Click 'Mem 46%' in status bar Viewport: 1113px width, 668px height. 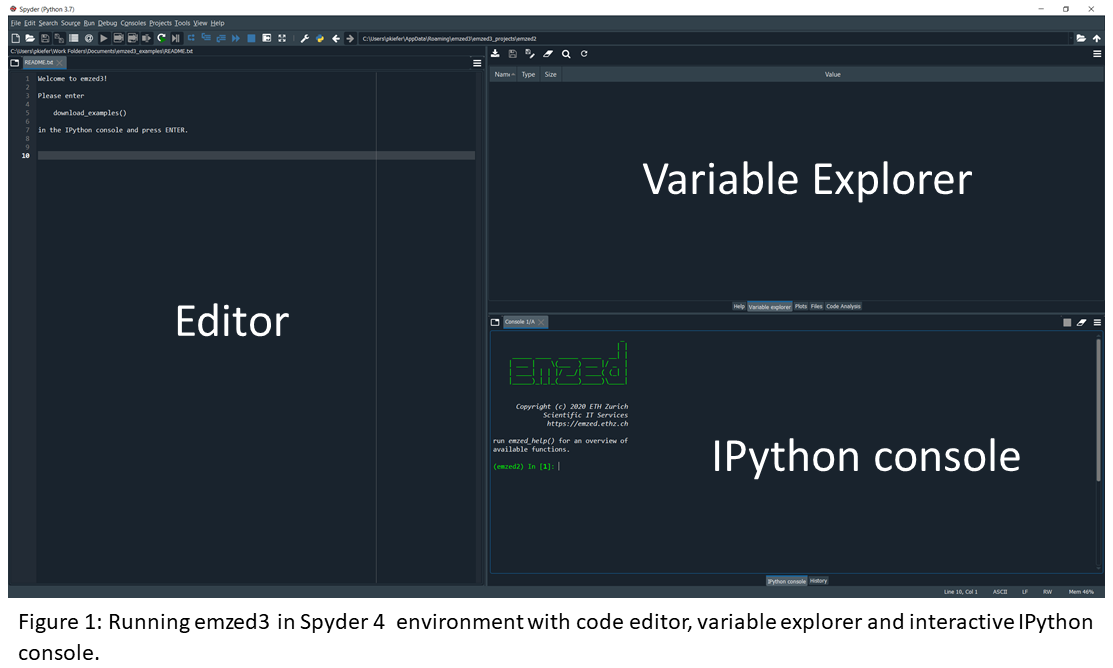coord(1081,591)
